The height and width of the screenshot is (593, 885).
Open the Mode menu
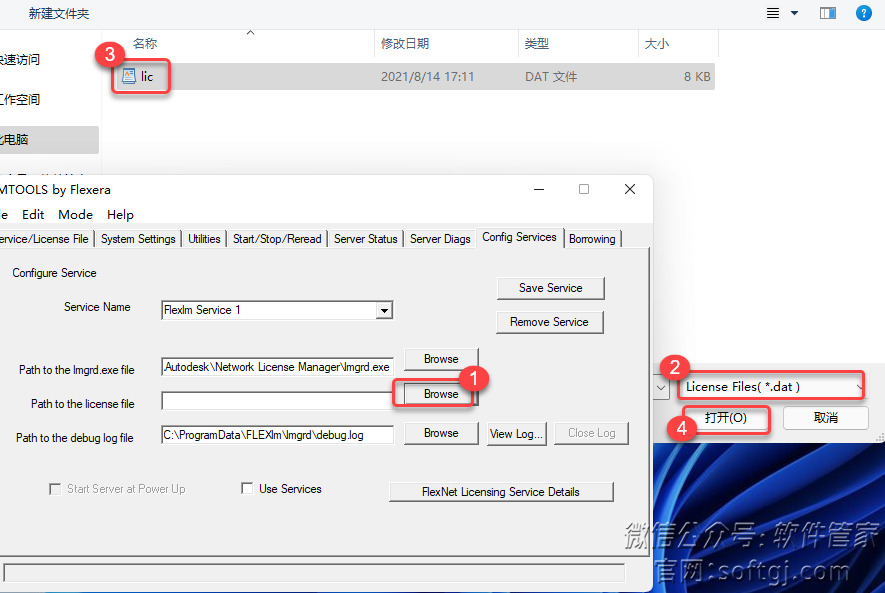[75, 214]
